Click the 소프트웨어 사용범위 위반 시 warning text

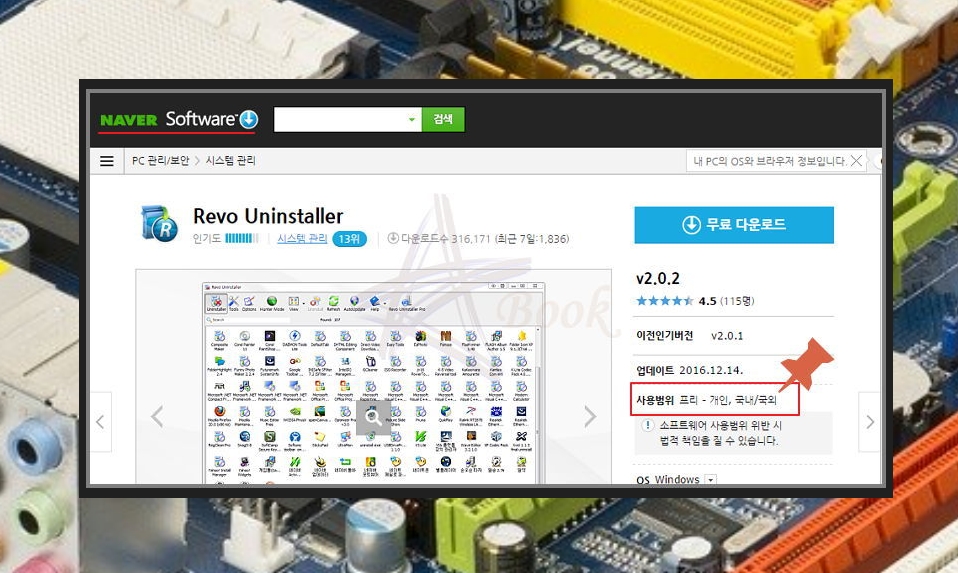pos(720,425)
